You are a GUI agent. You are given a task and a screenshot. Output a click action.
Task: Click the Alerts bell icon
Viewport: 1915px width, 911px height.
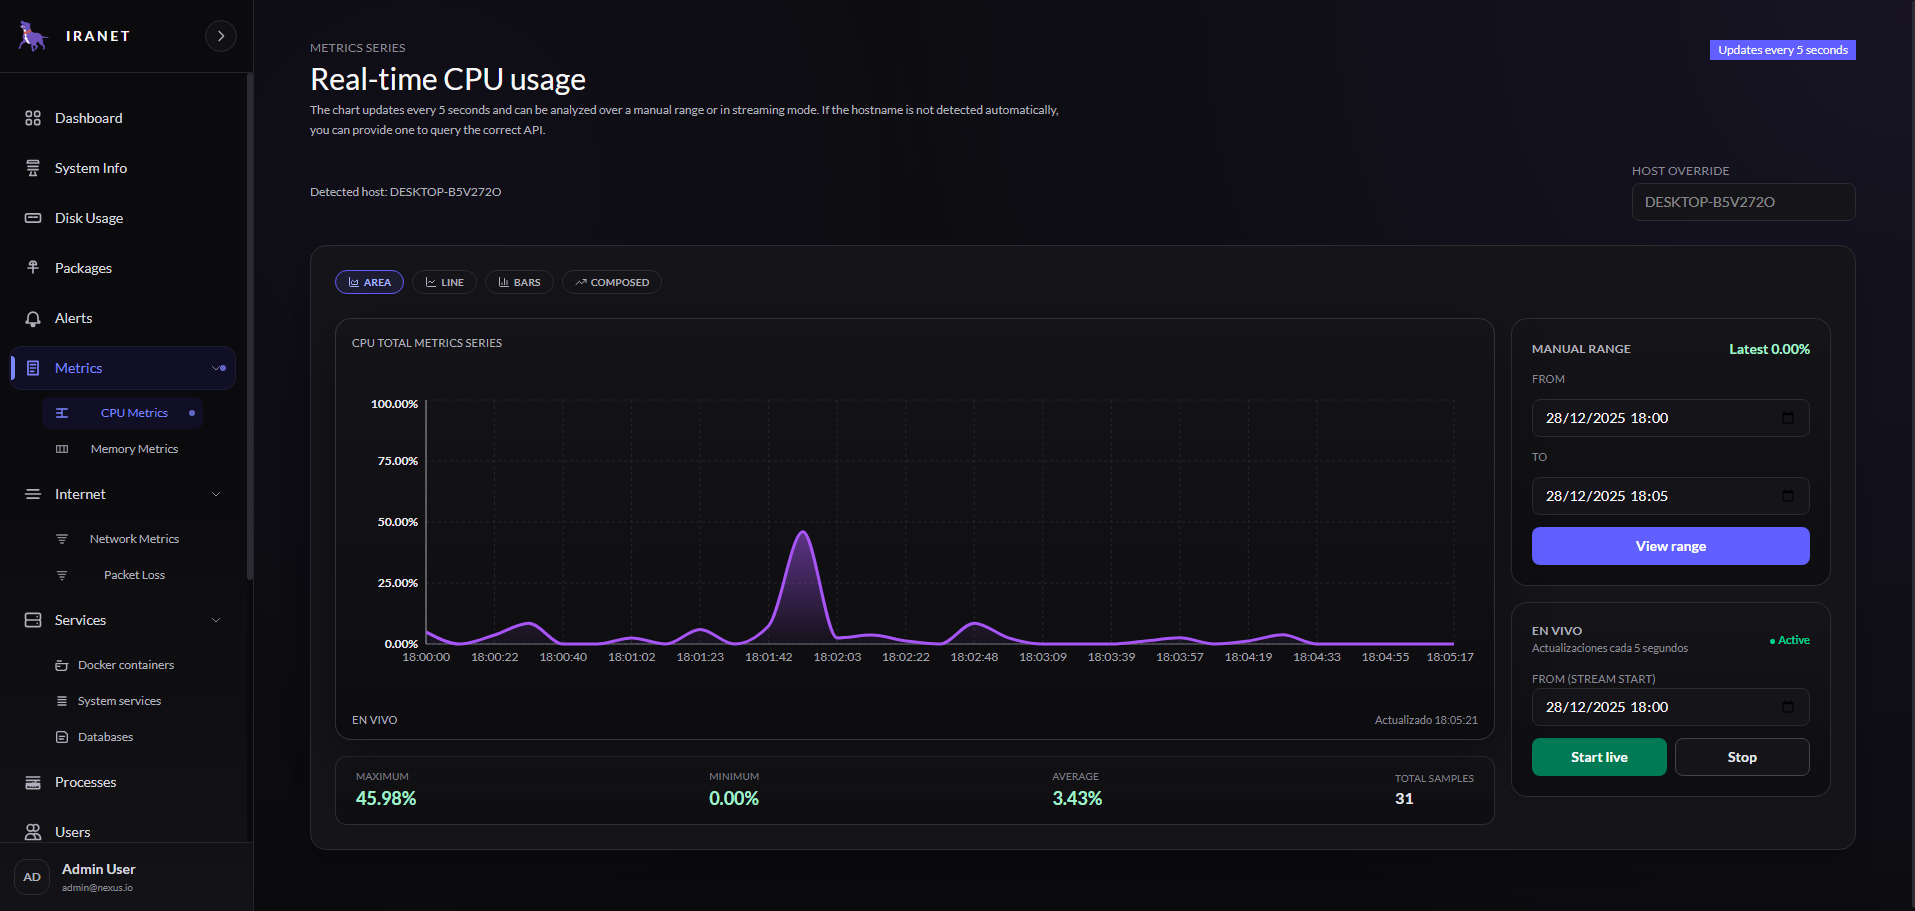[x=33, y=318]
